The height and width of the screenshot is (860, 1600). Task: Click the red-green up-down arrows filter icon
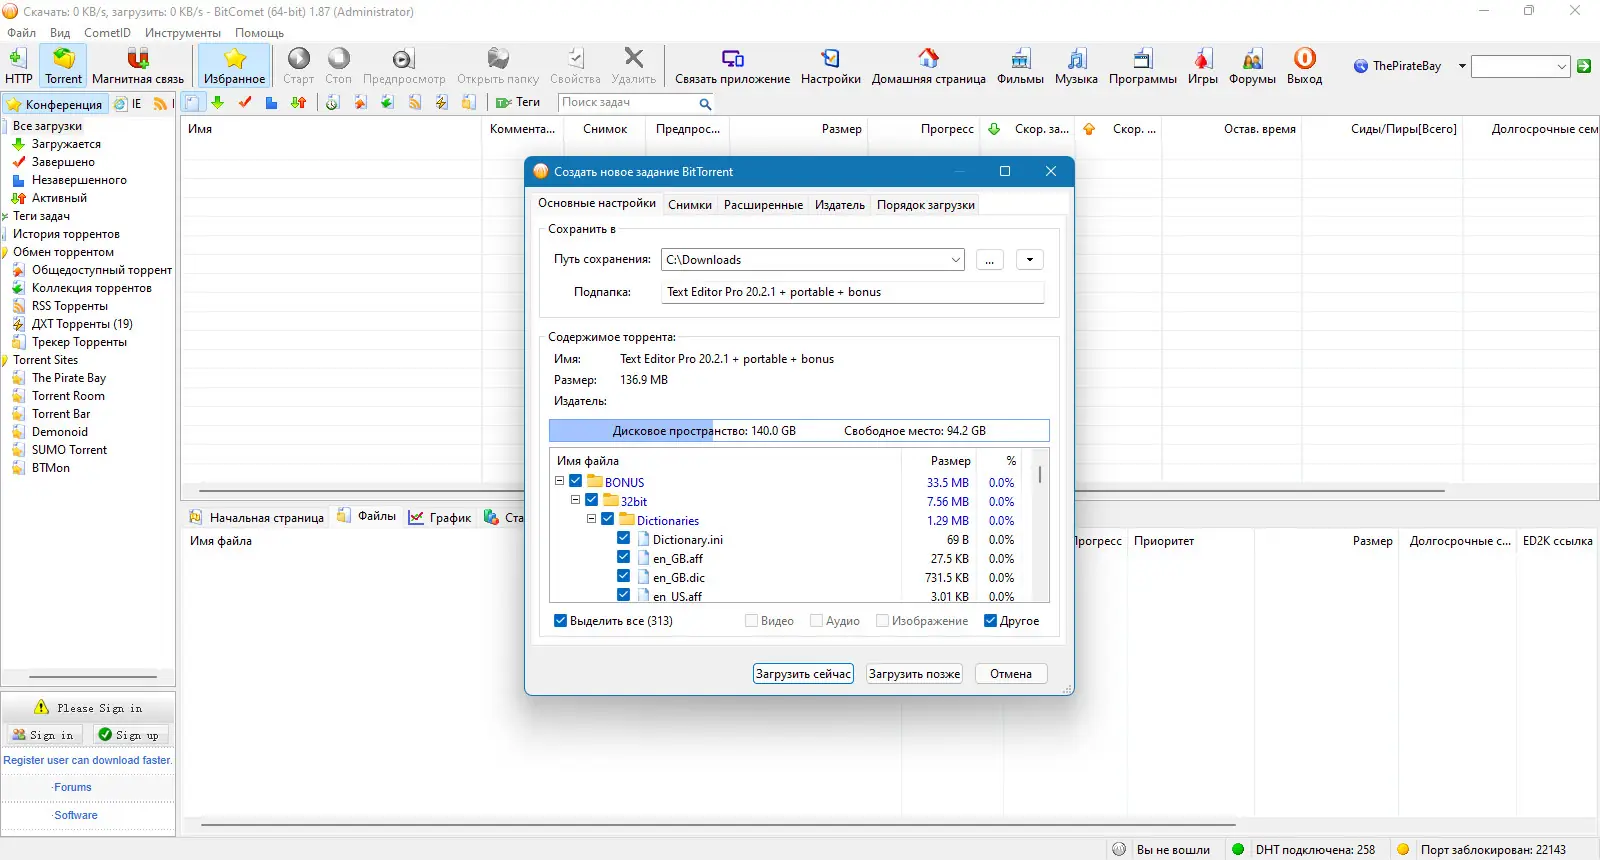coord(298,102)
